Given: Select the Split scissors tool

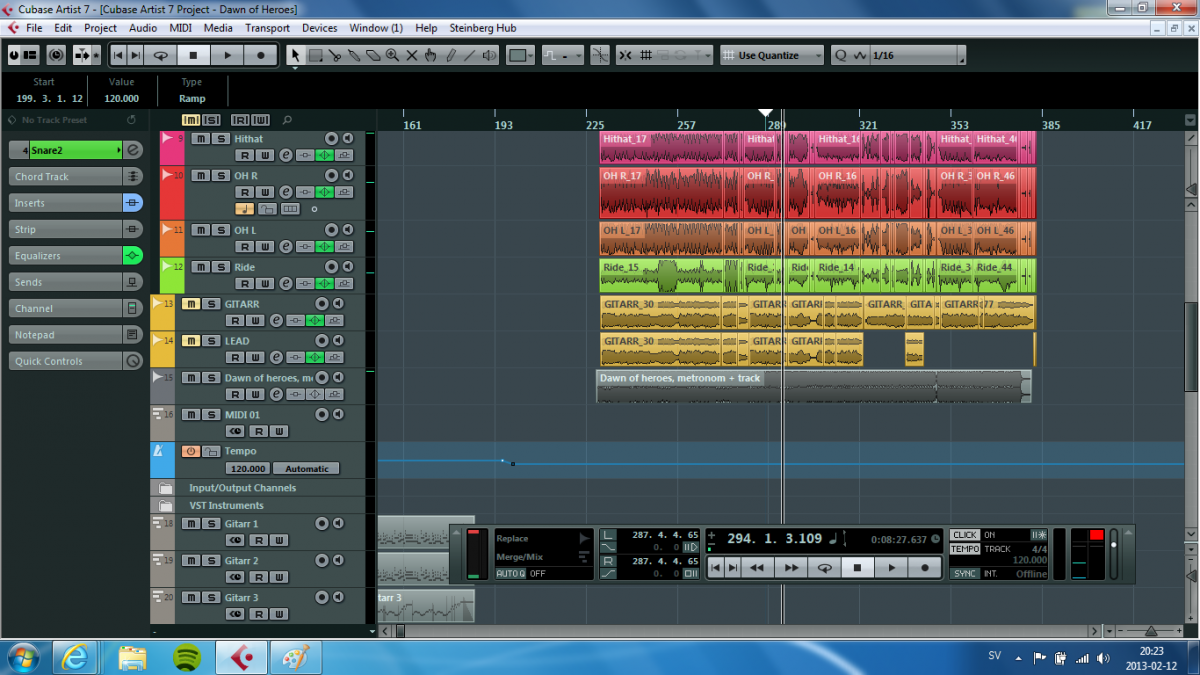Looking at the screenshot, I should pos(335,55).
